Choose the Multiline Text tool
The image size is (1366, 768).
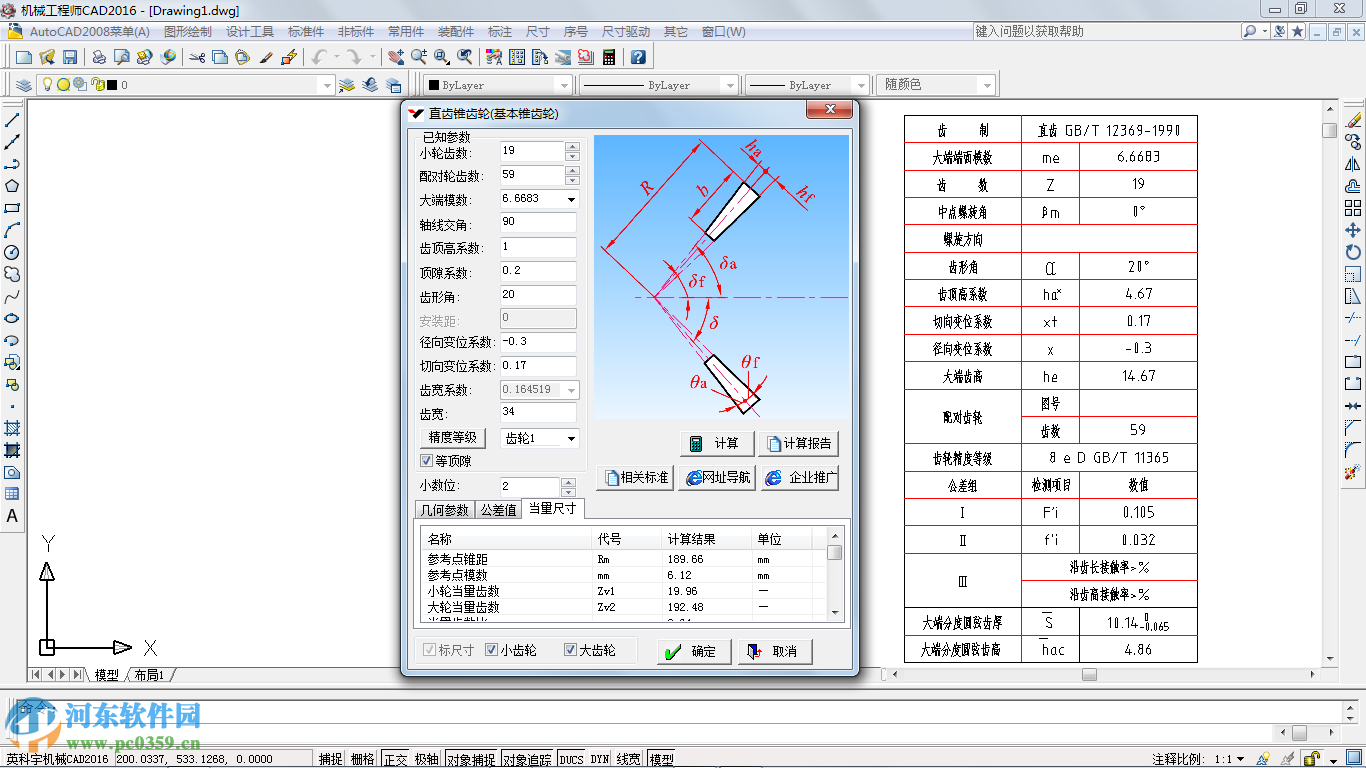point(12,517)
